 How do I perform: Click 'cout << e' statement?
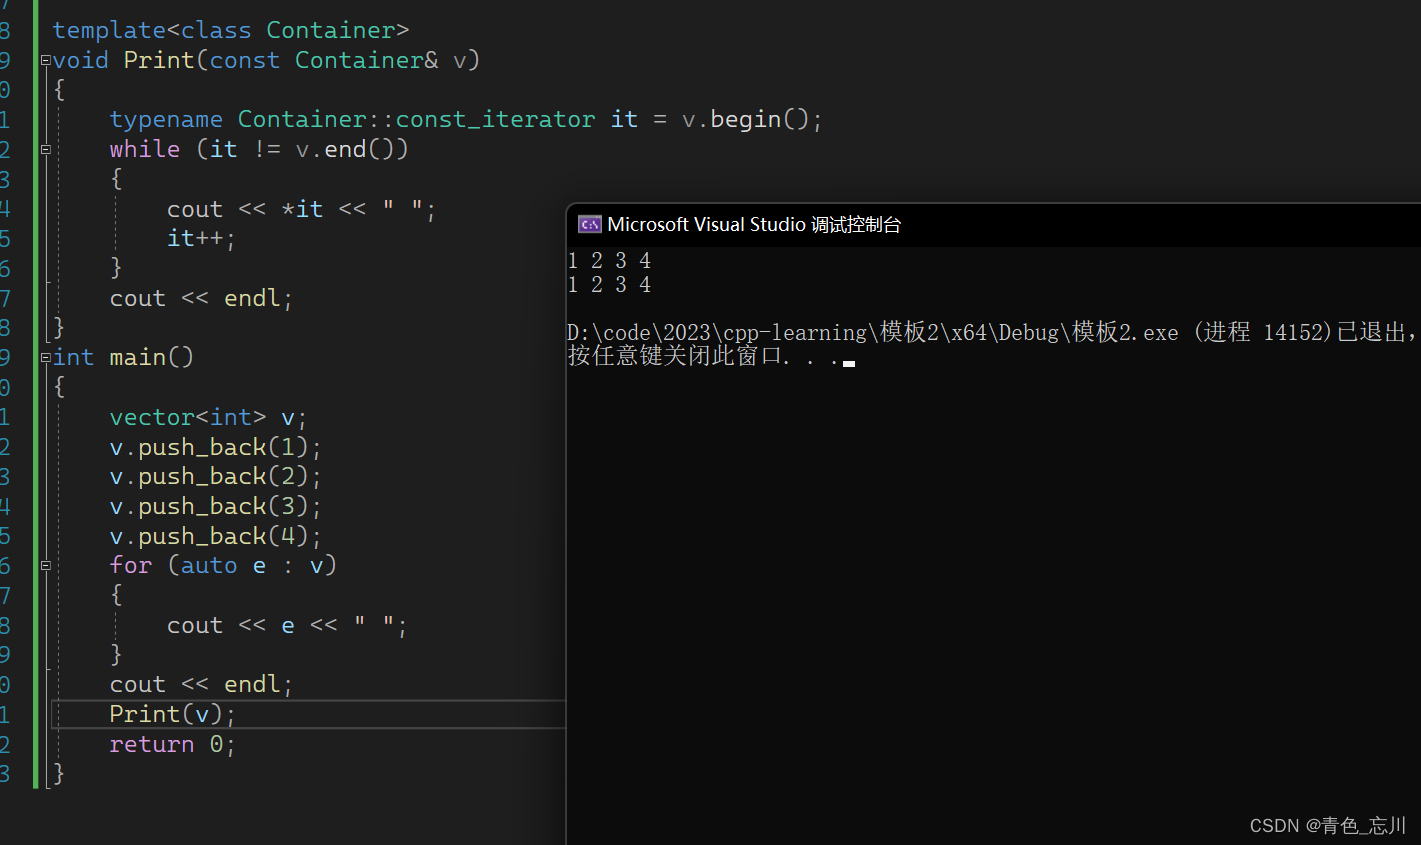pyautogui.click(x=287, y=625)
